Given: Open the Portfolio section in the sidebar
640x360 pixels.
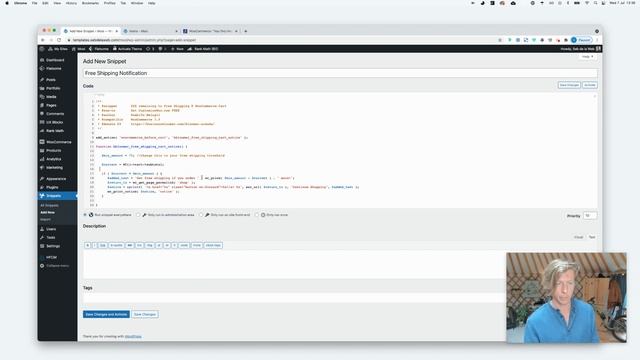Looking at the screenshot, I should coord(53,88).
